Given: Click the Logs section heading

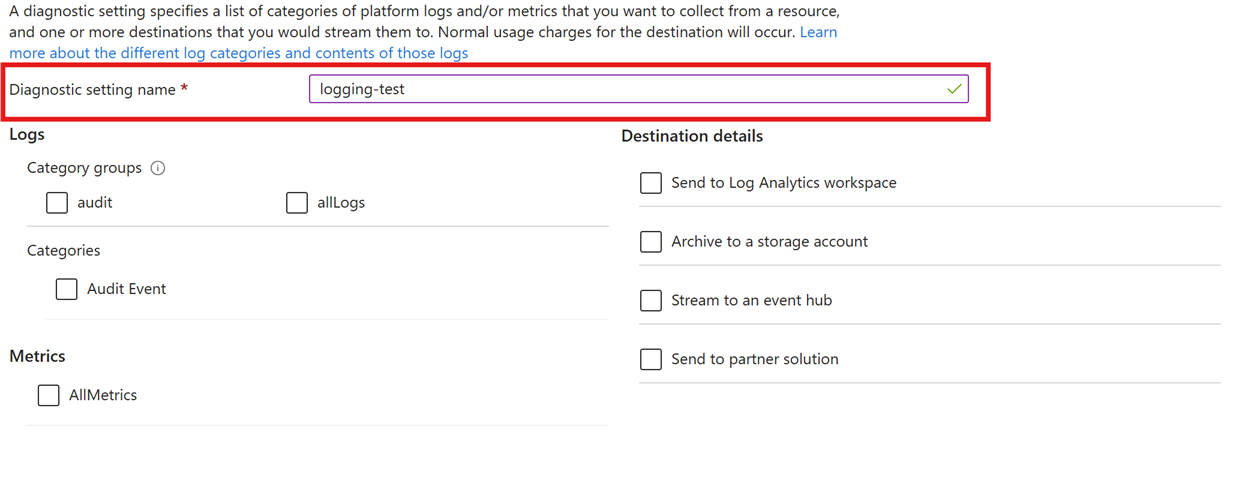Looking at the screenshot, I should click(x=27, y=134).
